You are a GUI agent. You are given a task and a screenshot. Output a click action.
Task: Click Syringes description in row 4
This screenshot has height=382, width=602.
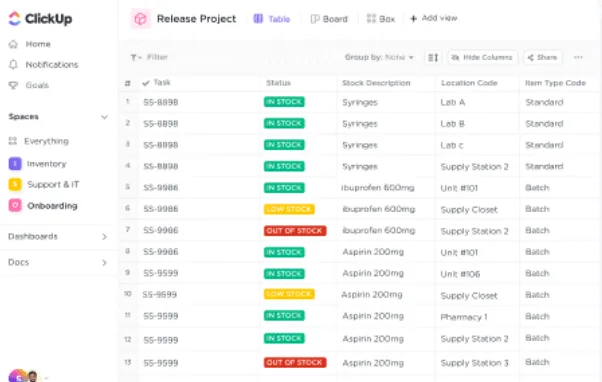360,167
